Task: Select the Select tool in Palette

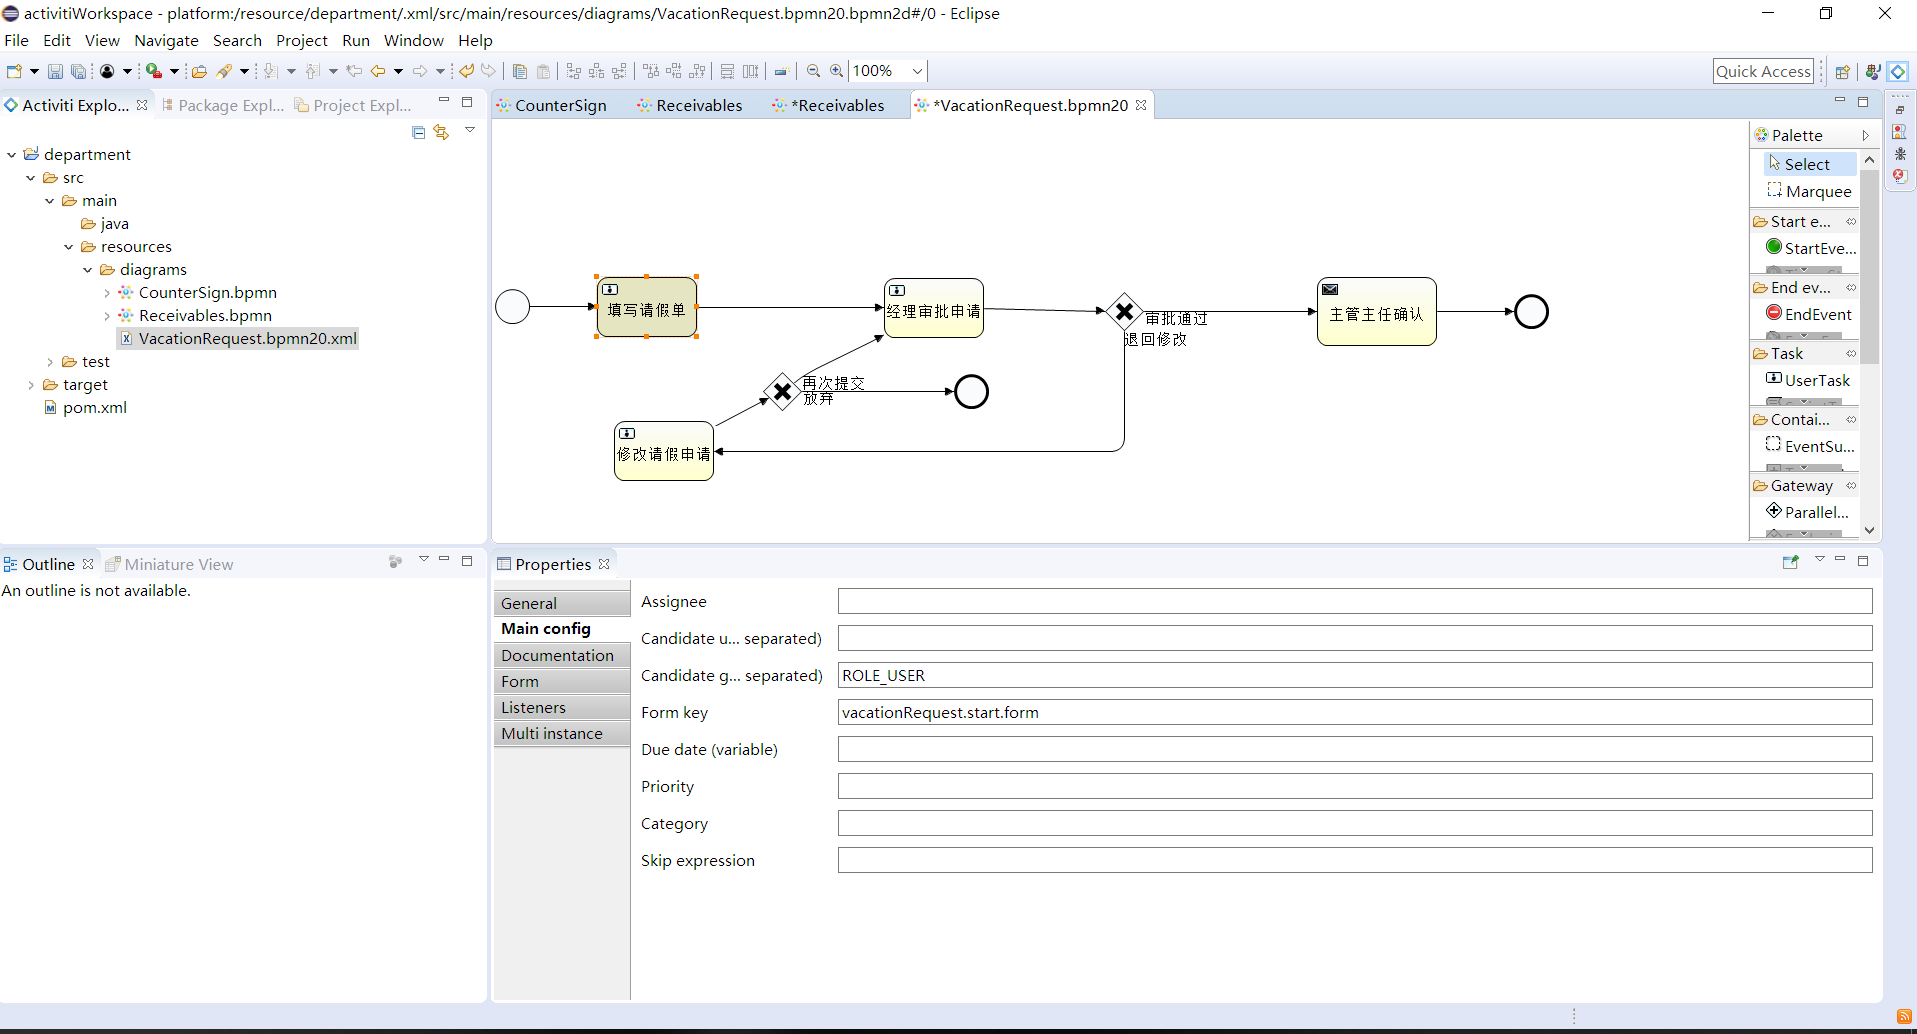Action: tap(1809, 164)
